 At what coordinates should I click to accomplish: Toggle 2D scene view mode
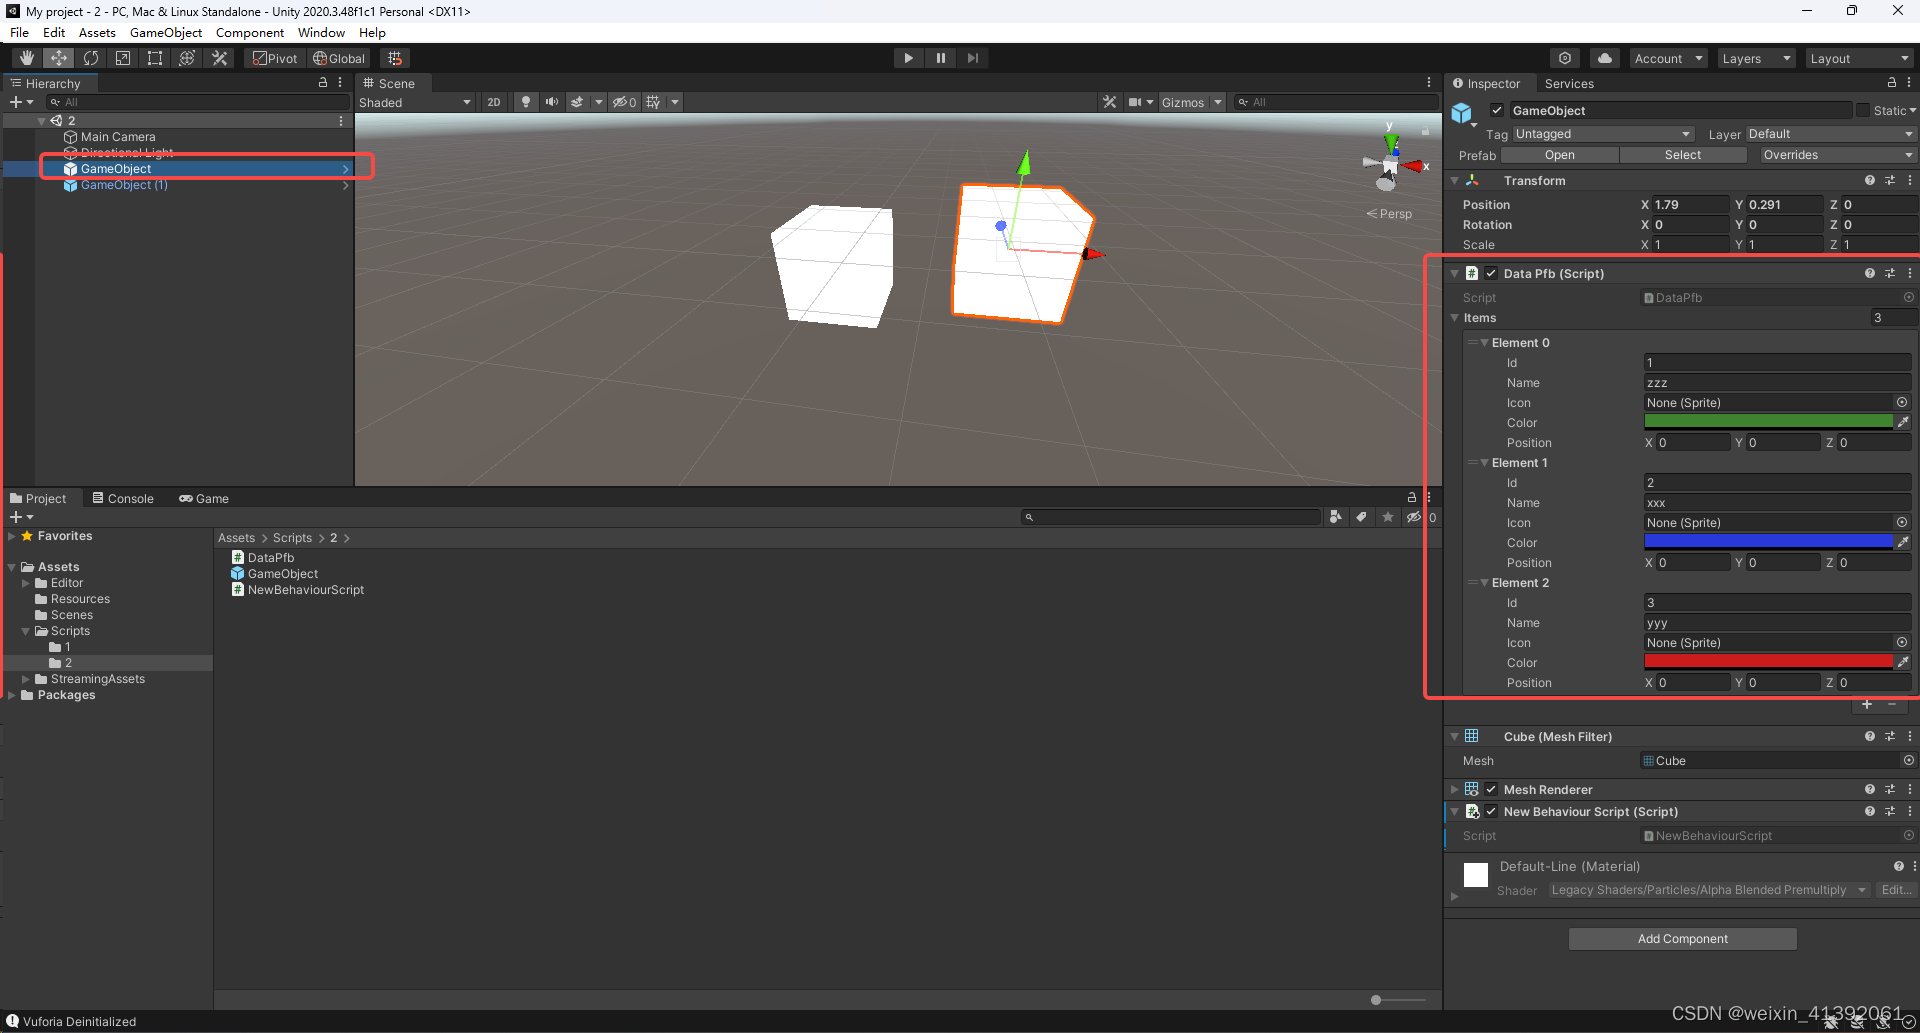click(x=493, y=102)
